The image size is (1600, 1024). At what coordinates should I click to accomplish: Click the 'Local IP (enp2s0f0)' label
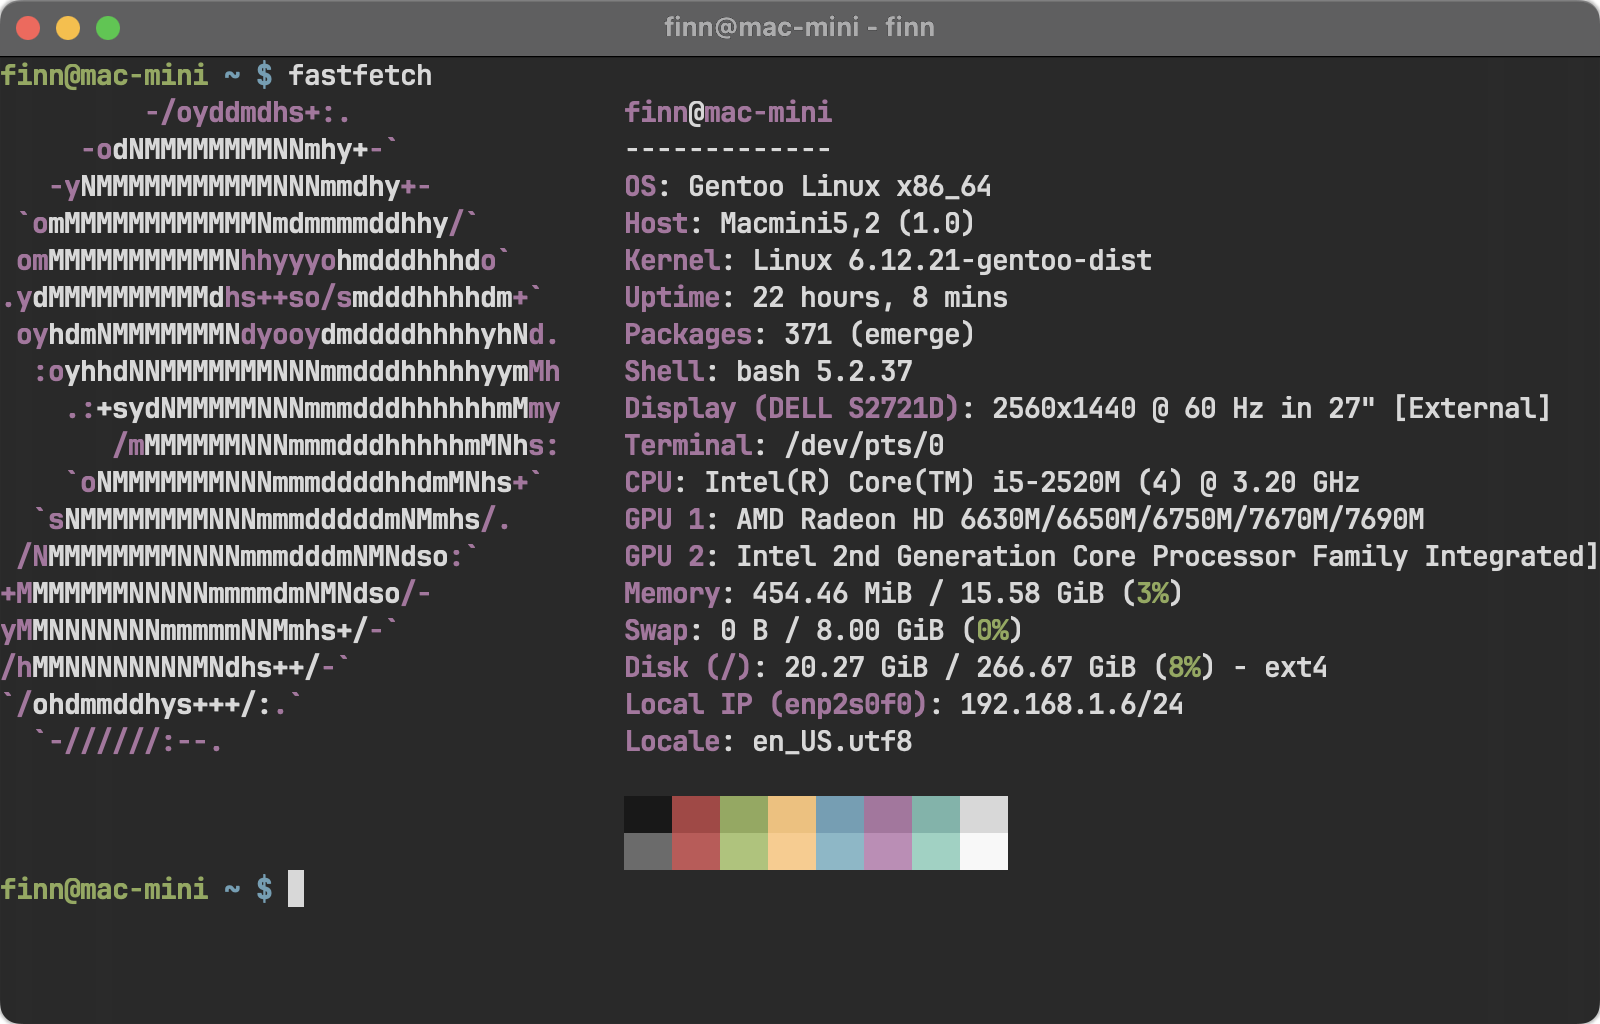776,704
